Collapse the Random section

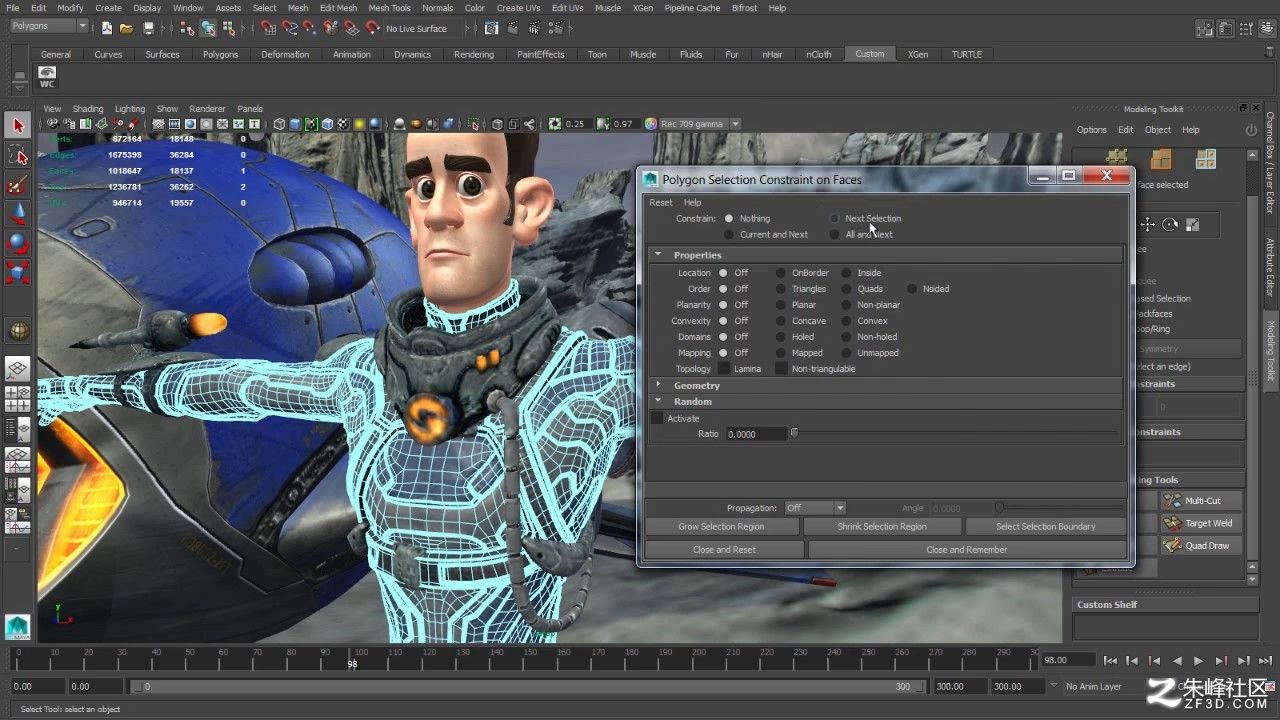point(658,401)
